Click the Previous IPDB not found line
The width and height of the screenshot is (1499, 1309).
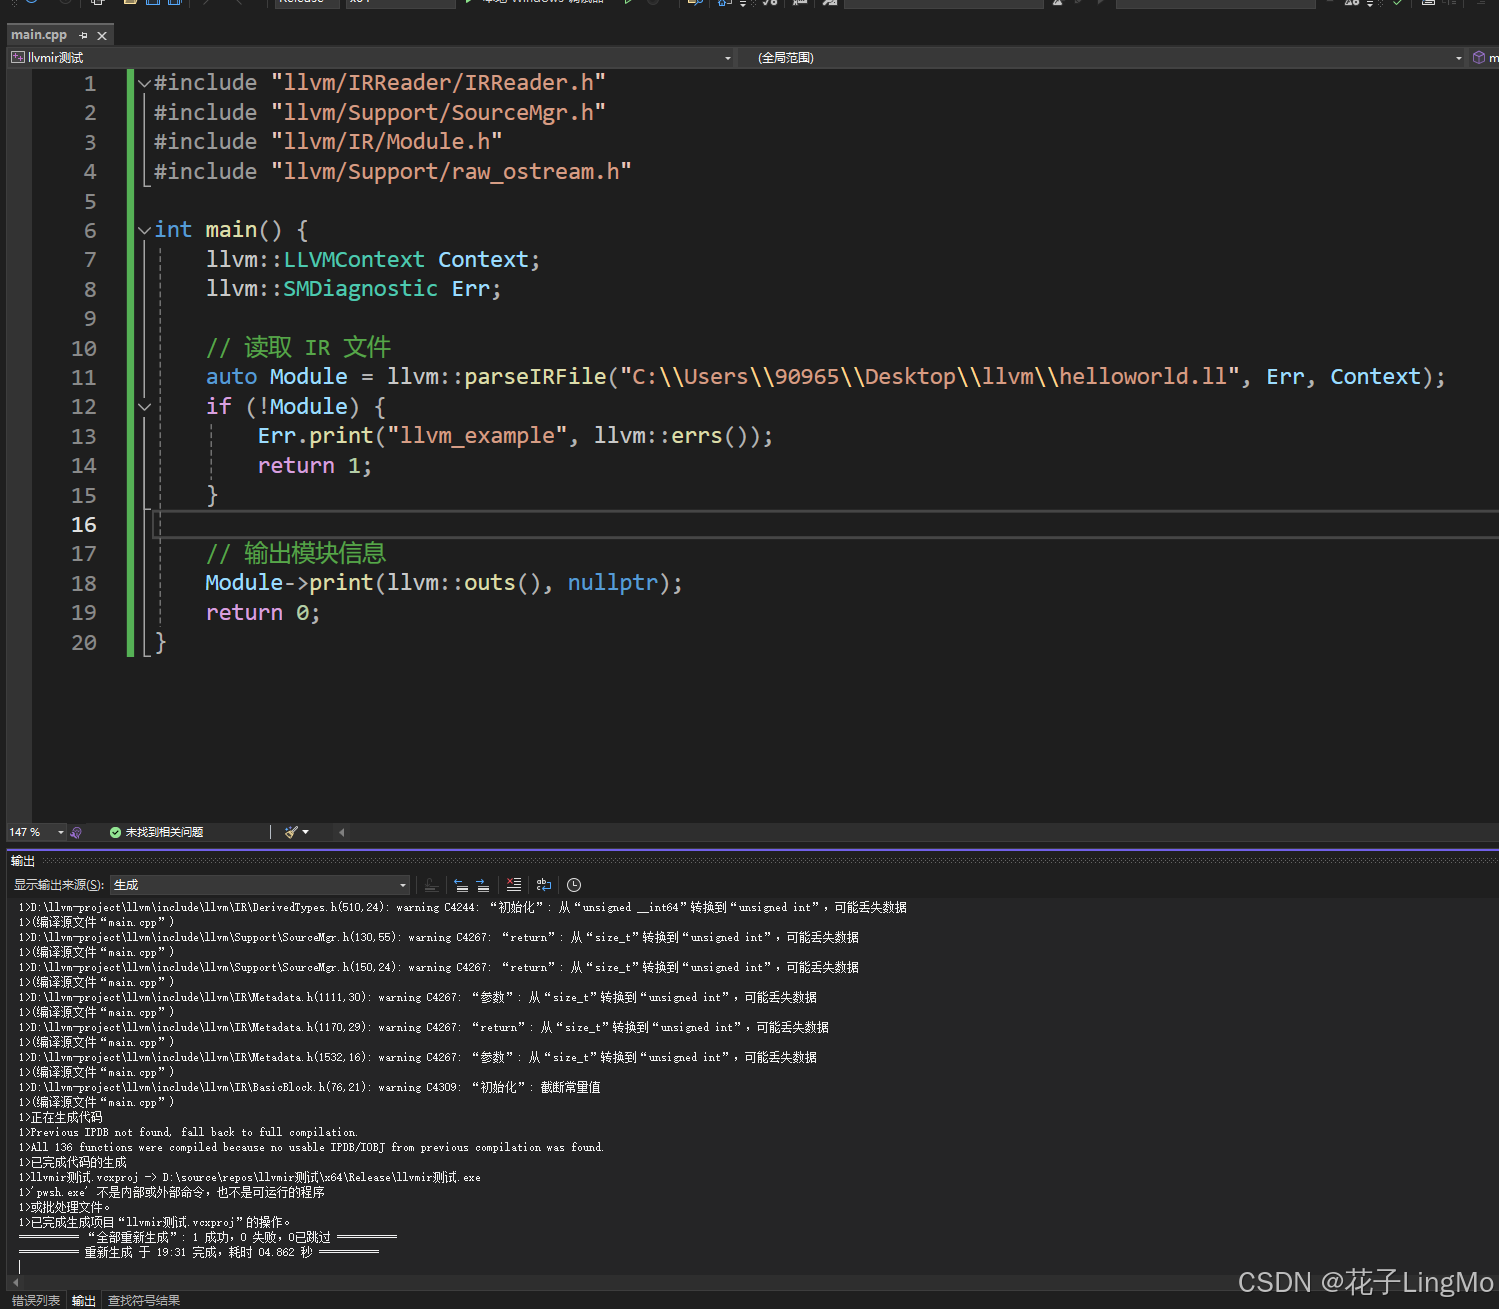point(188,1133)
